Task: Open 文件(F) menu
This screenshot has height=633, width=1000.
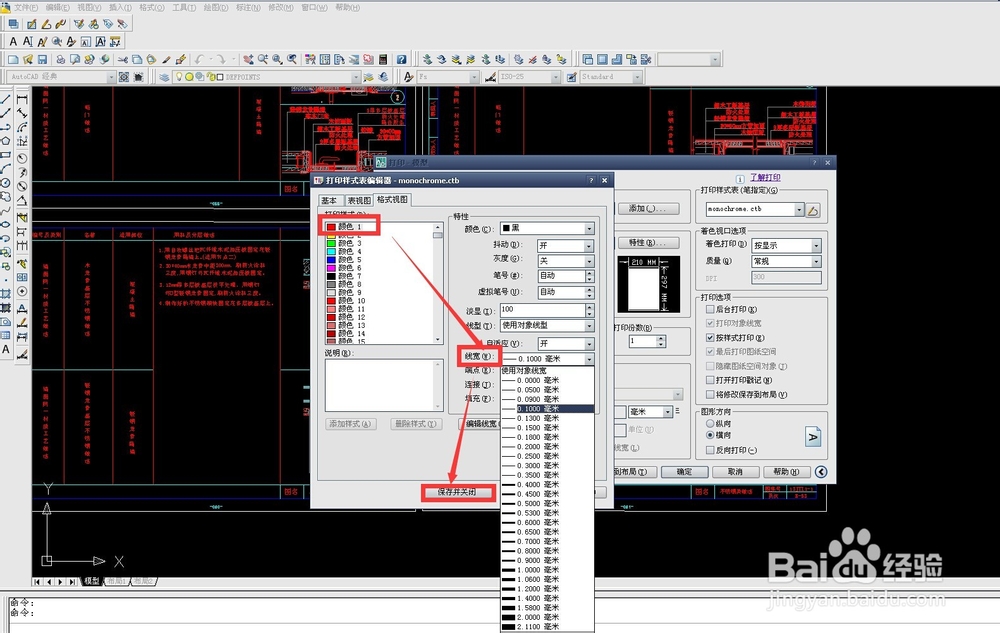Action: click(26, 8)
